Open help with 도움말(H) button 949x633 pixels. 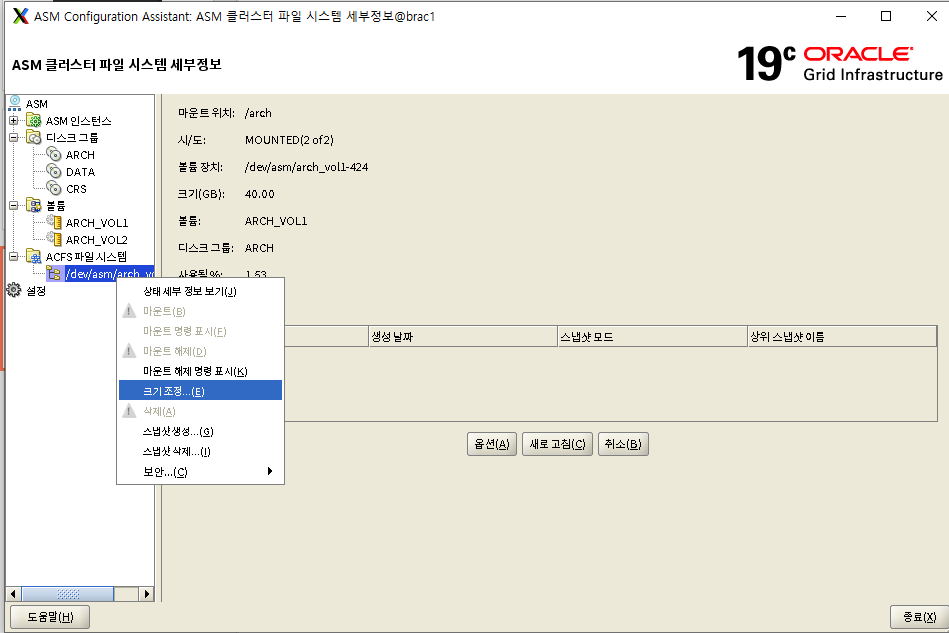point(50,617)
